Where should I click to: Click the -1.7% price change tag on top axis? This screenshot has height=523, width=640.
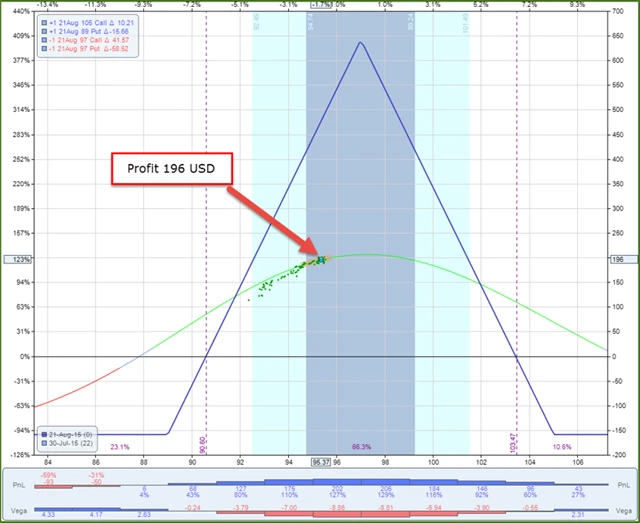[x=321, y=5]
